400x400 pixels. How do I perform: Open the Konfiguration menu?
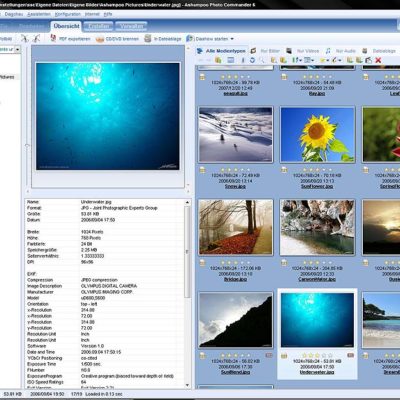tap(68, 14)
